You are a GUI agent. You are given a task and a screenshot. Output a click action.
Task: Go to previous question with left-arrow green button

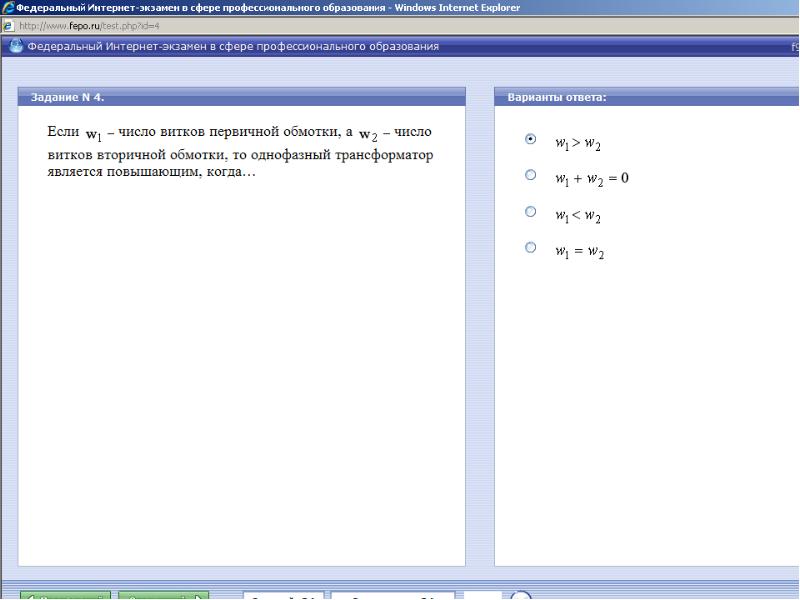(x=65, y=596)
